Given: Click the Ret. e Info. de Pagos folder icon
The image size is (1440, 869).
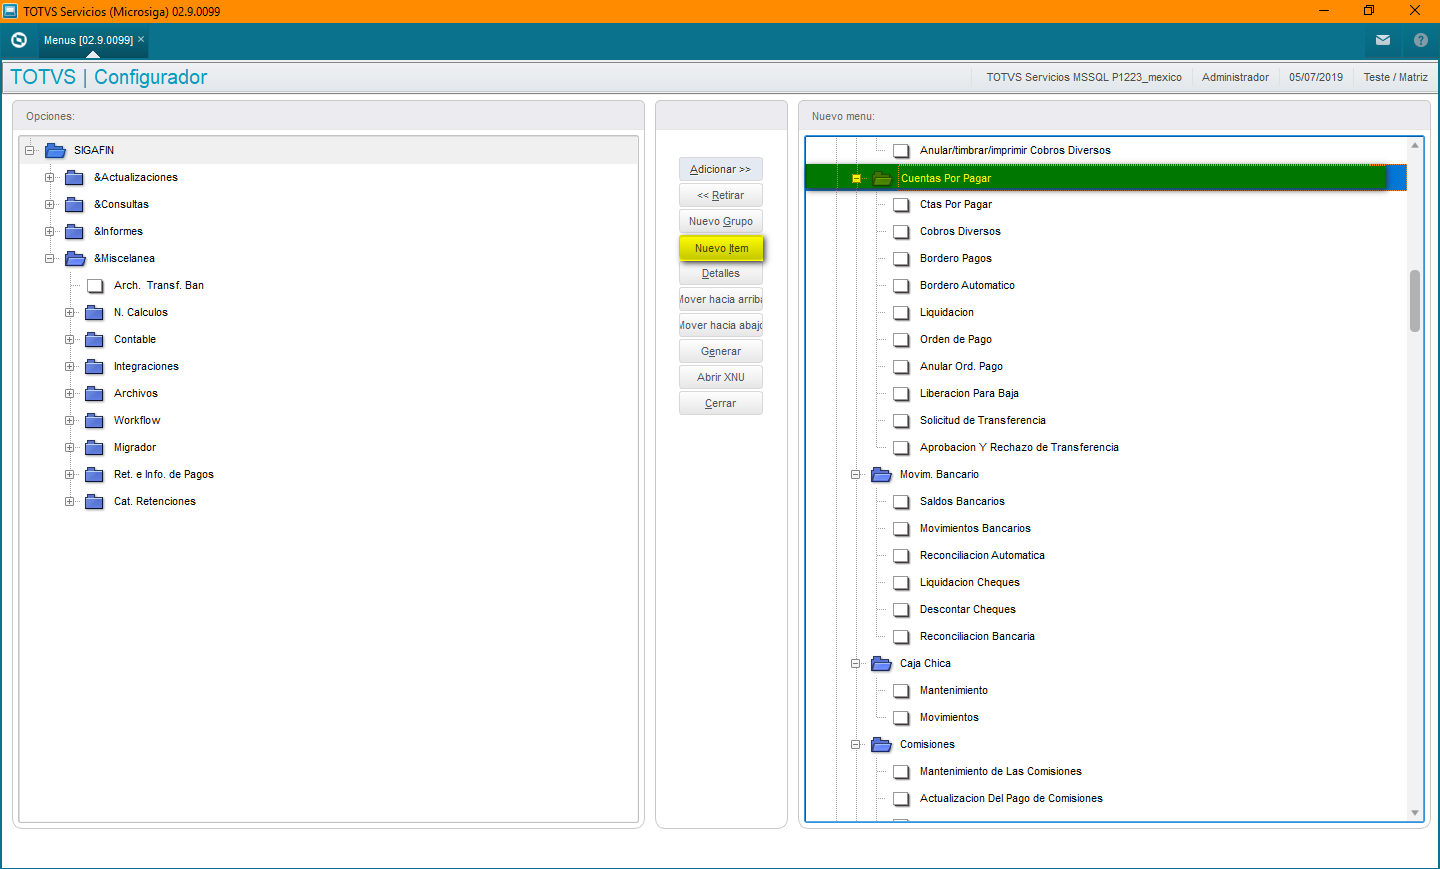Looking at the screenshot, I should (94, 474).
